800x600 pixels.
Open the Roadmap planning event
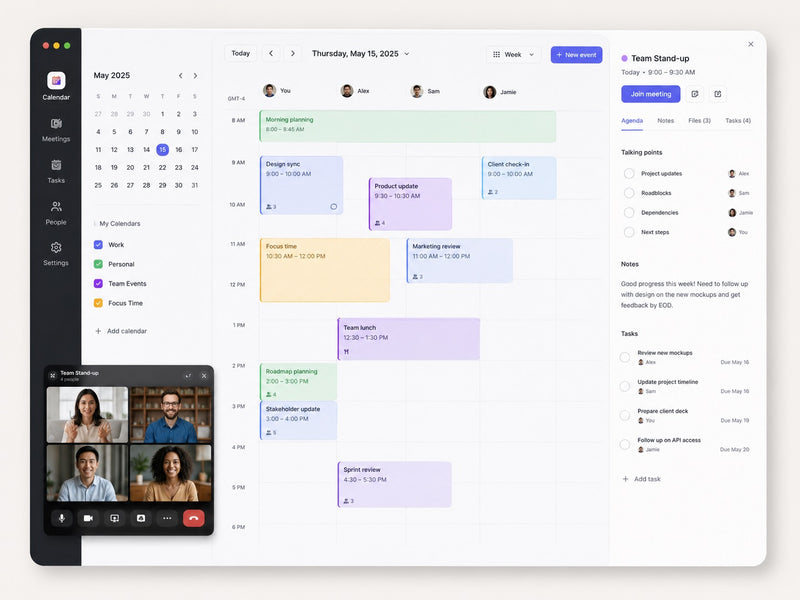[x=298, y=382]
